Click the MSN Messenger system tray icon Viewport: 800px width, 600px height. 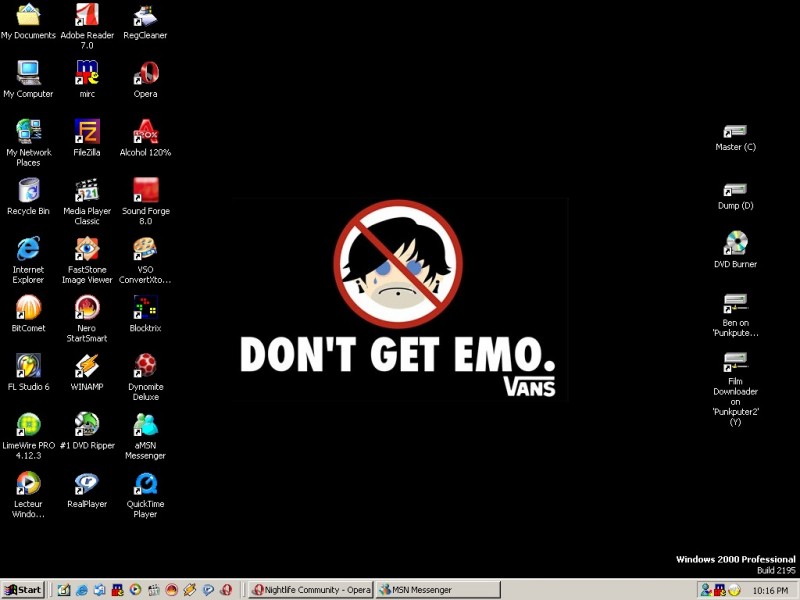[706, 590]
